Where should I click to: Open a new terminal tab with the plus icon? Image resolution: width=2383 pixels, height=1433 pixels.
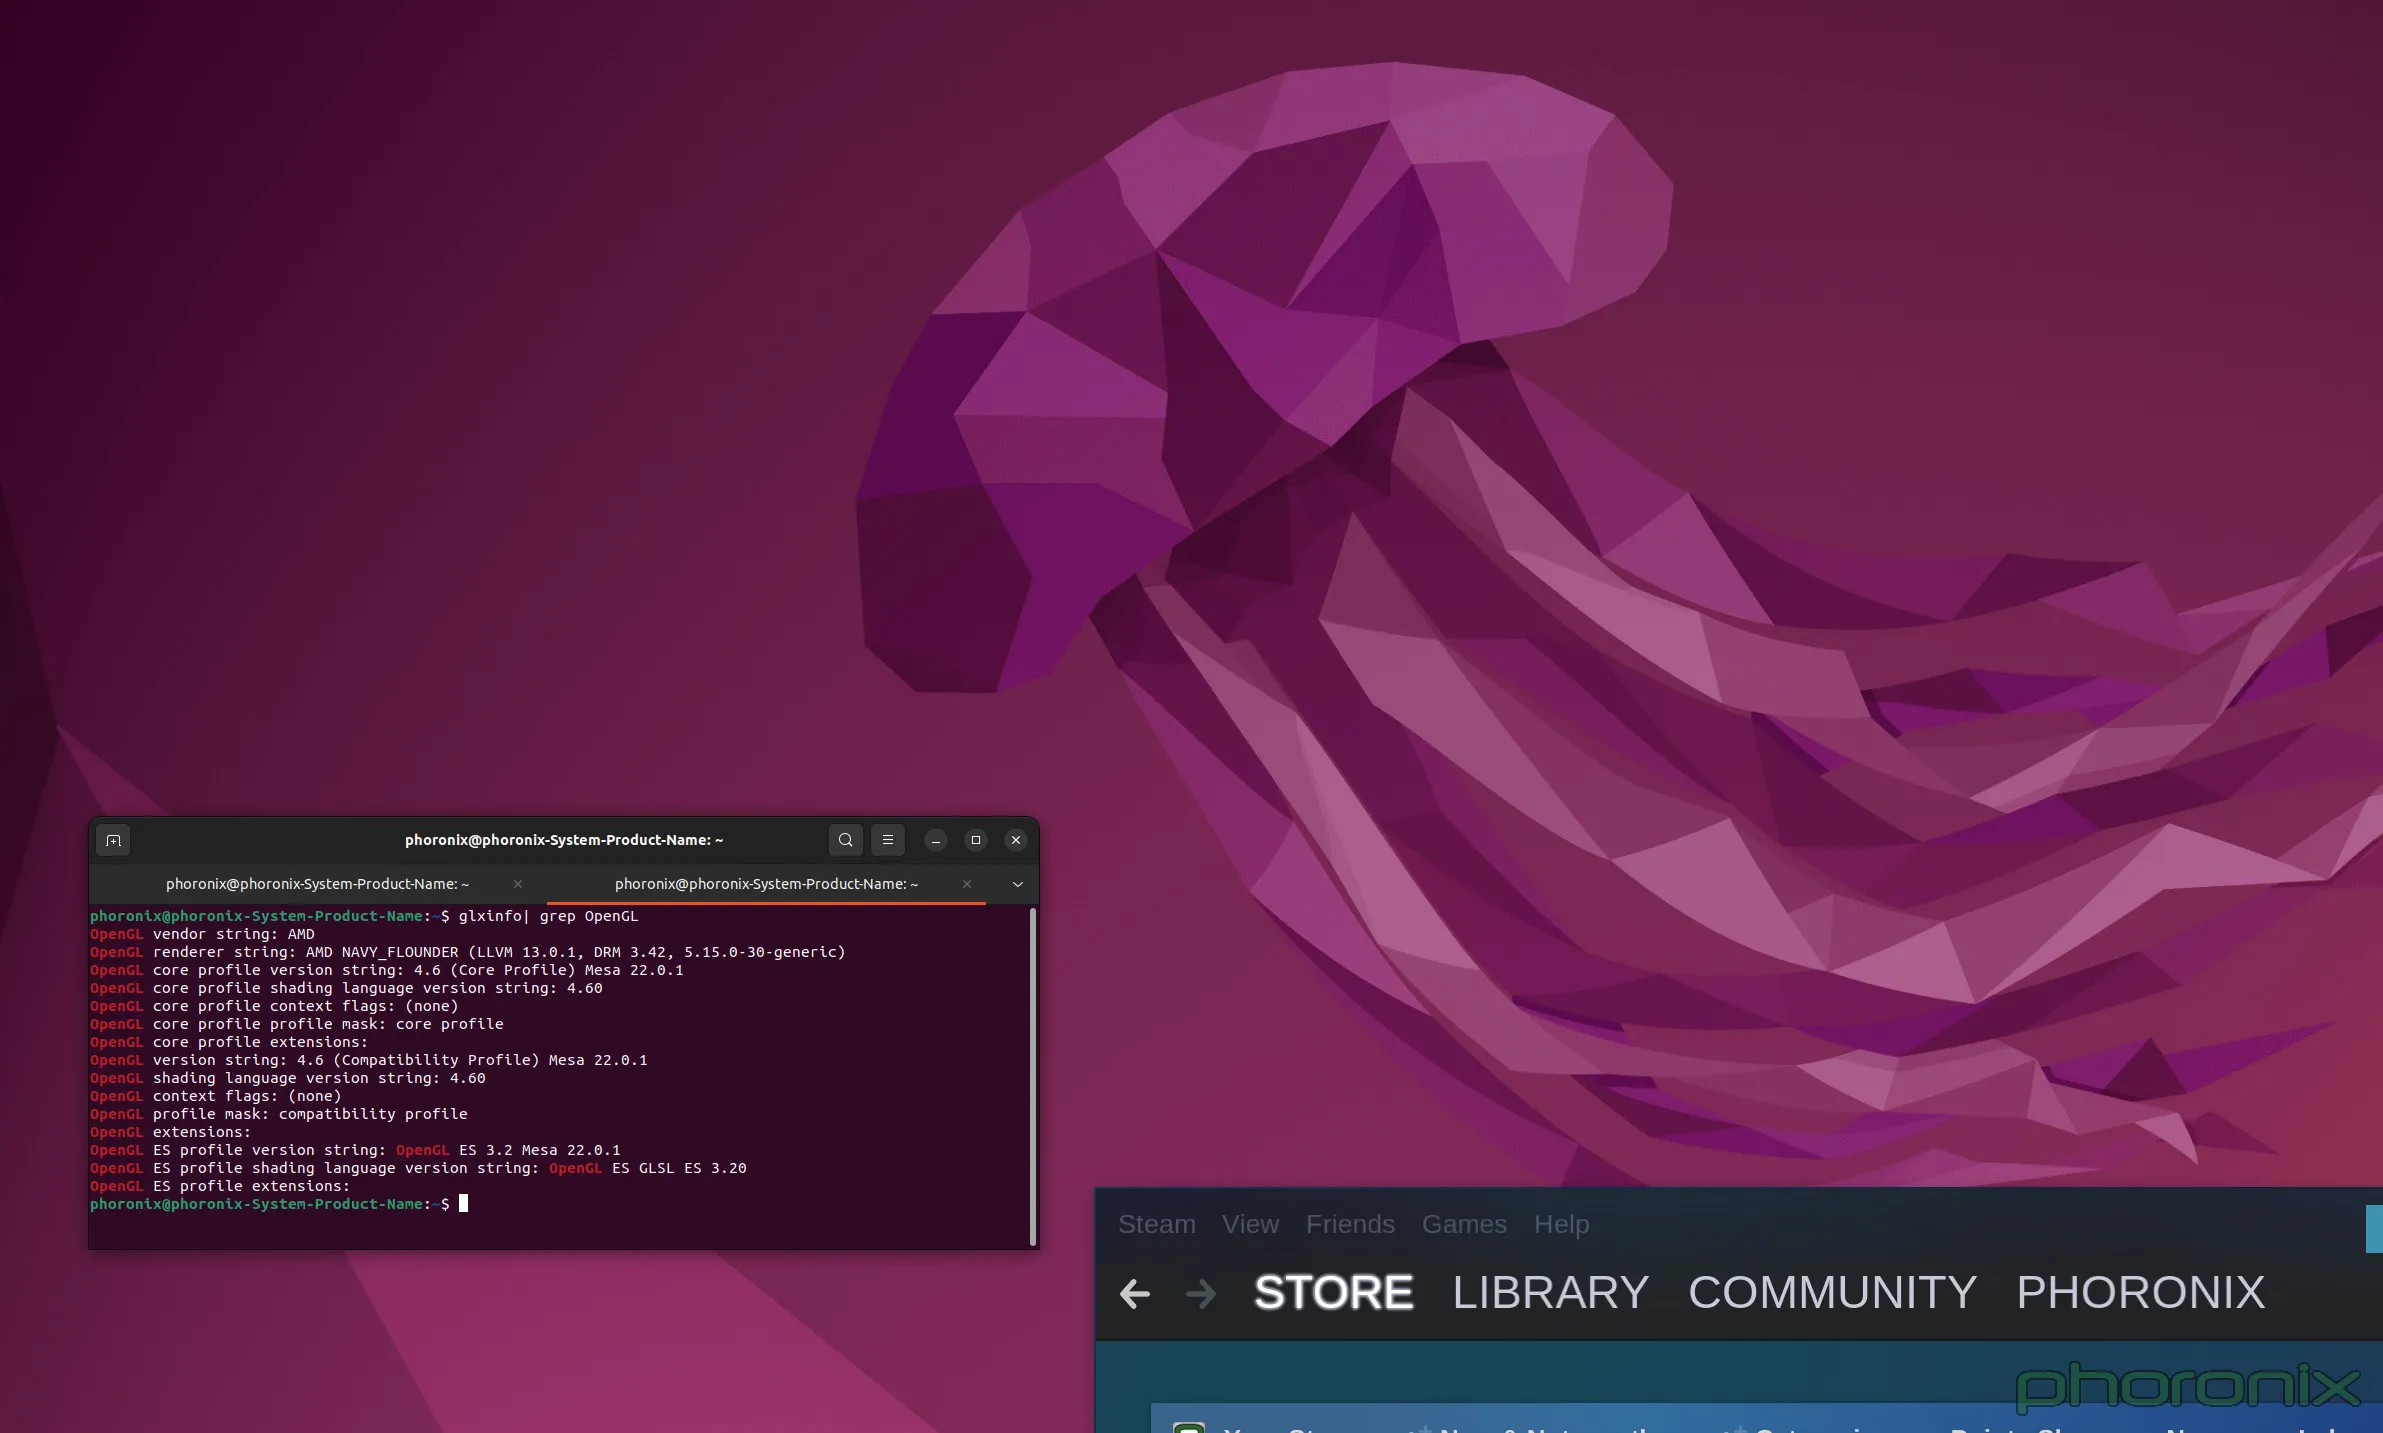point(113,840)
